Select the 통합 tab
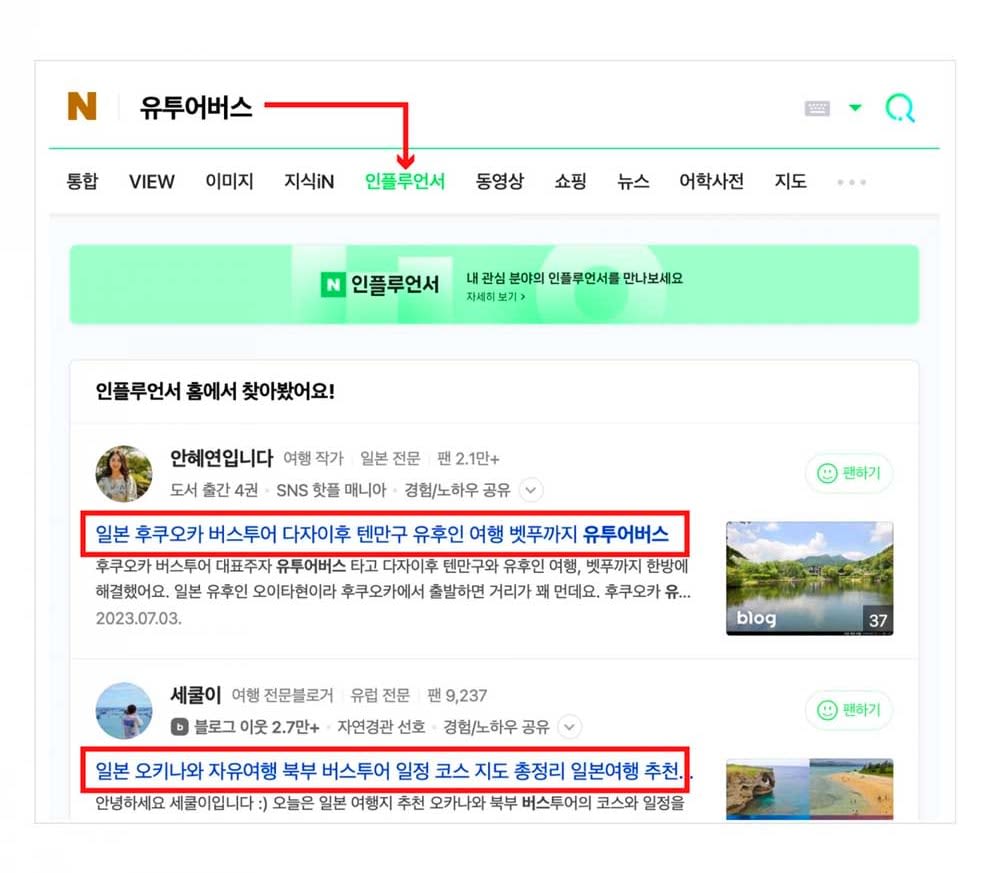 coord(82,181)
